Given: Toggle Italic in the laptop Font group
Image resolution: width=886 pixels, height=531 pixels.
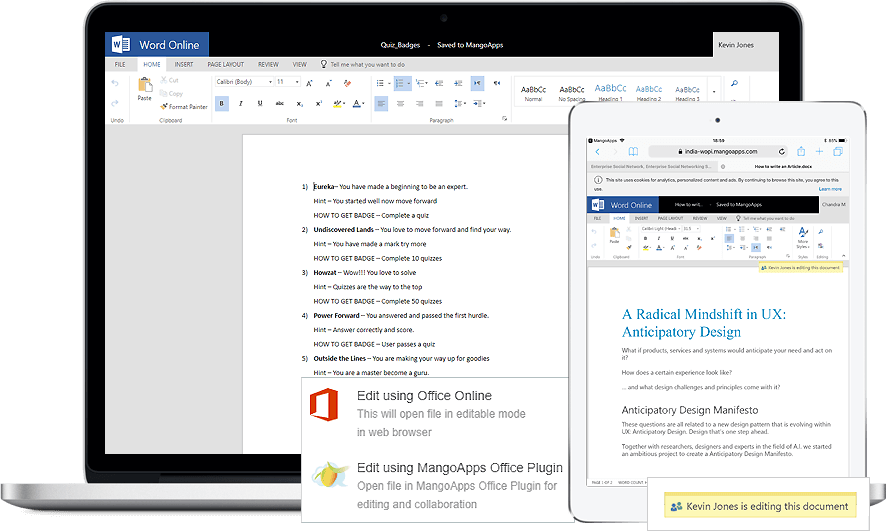Looking at the screenshot, I should 241,103.
